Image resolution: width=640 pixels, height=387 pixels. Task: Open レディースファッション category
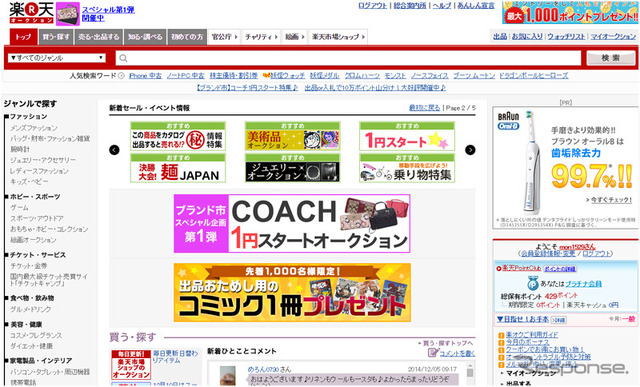click(x=39, y=171)
